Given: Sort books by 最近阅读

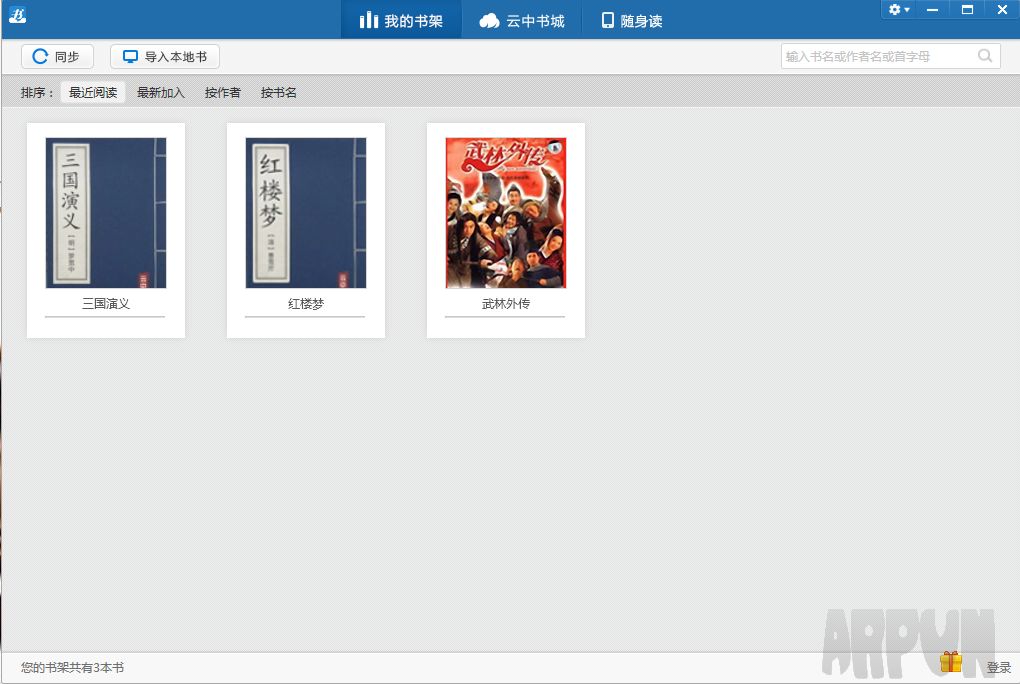Looking at the screenshot, I should pos(93,92).
